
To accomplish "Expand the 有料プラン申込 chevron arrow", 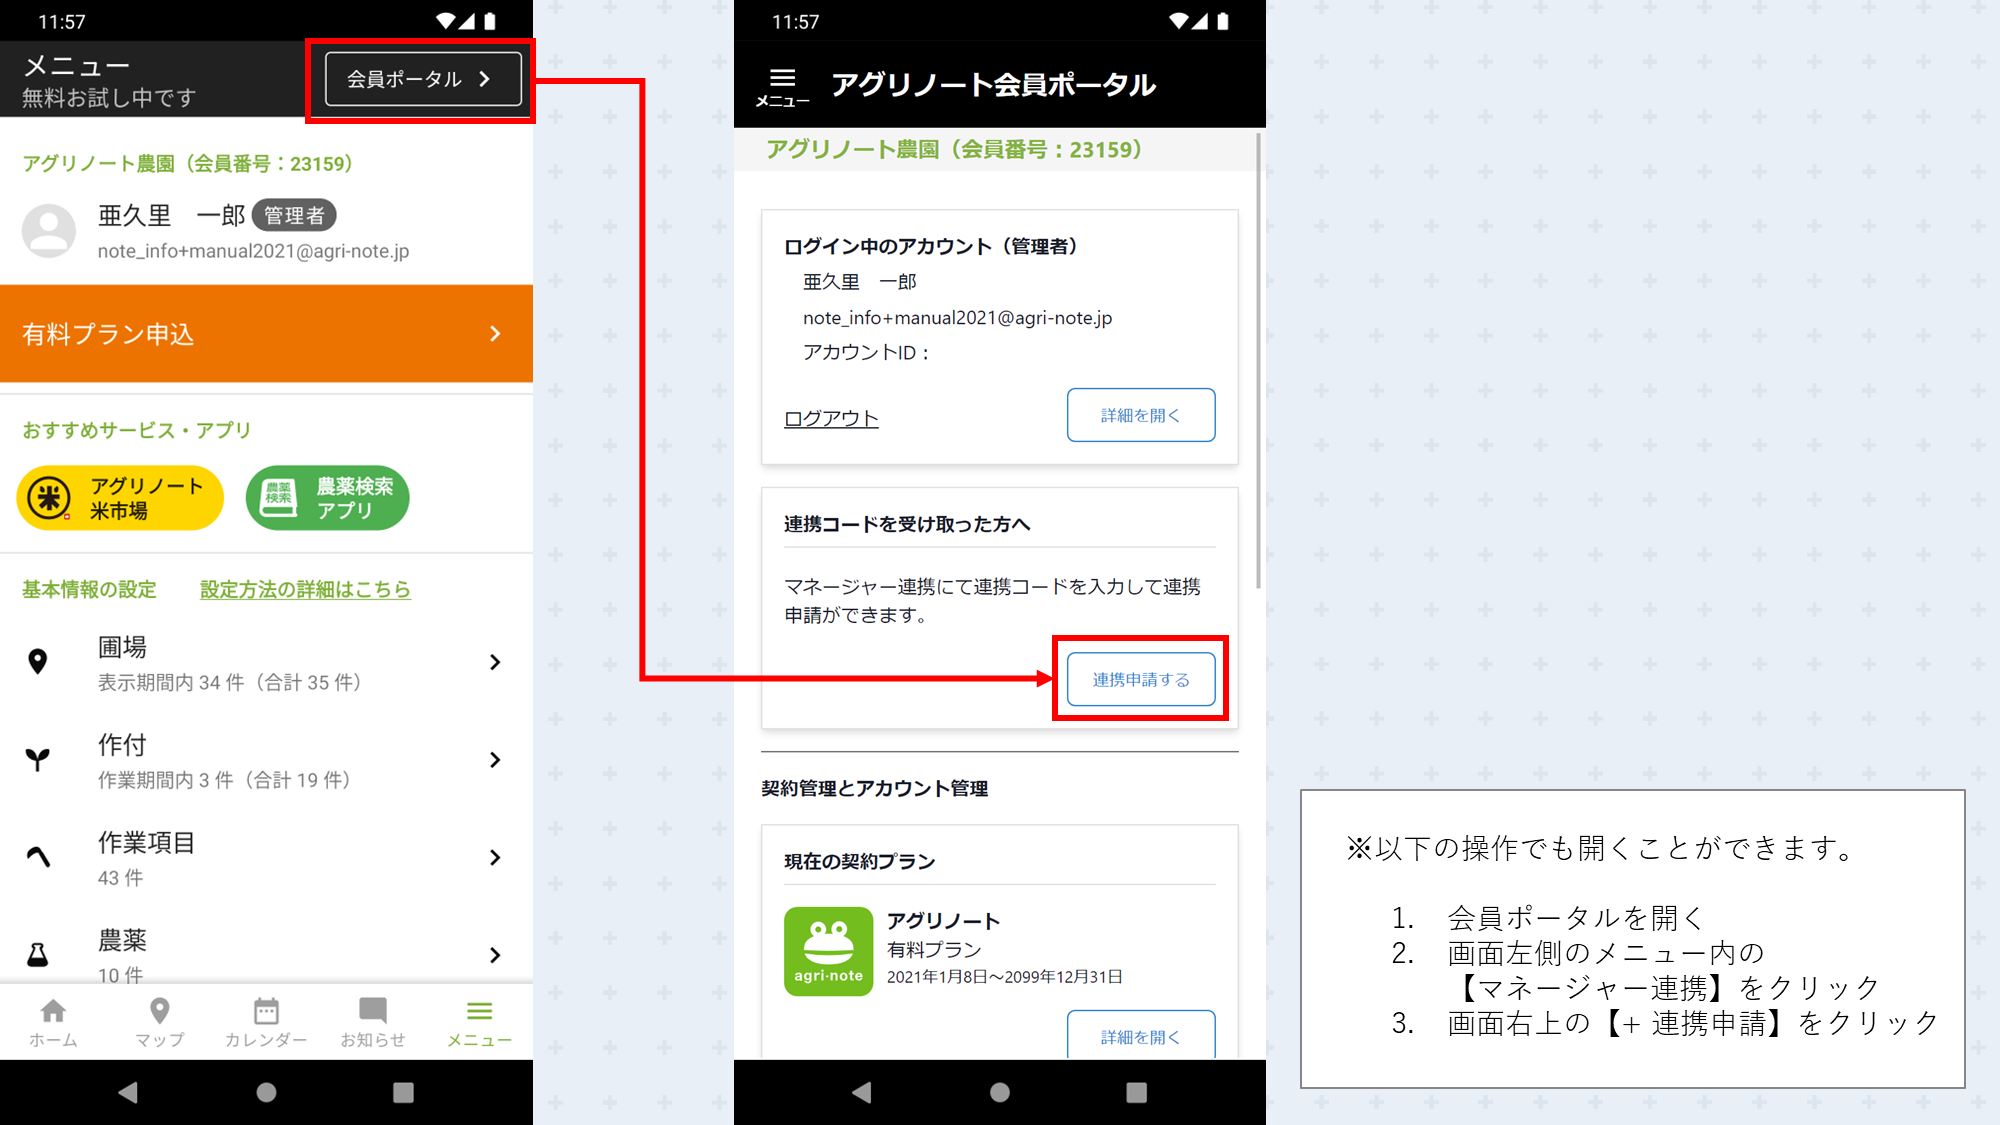I will pyautogui.click(x=495, y=334).
